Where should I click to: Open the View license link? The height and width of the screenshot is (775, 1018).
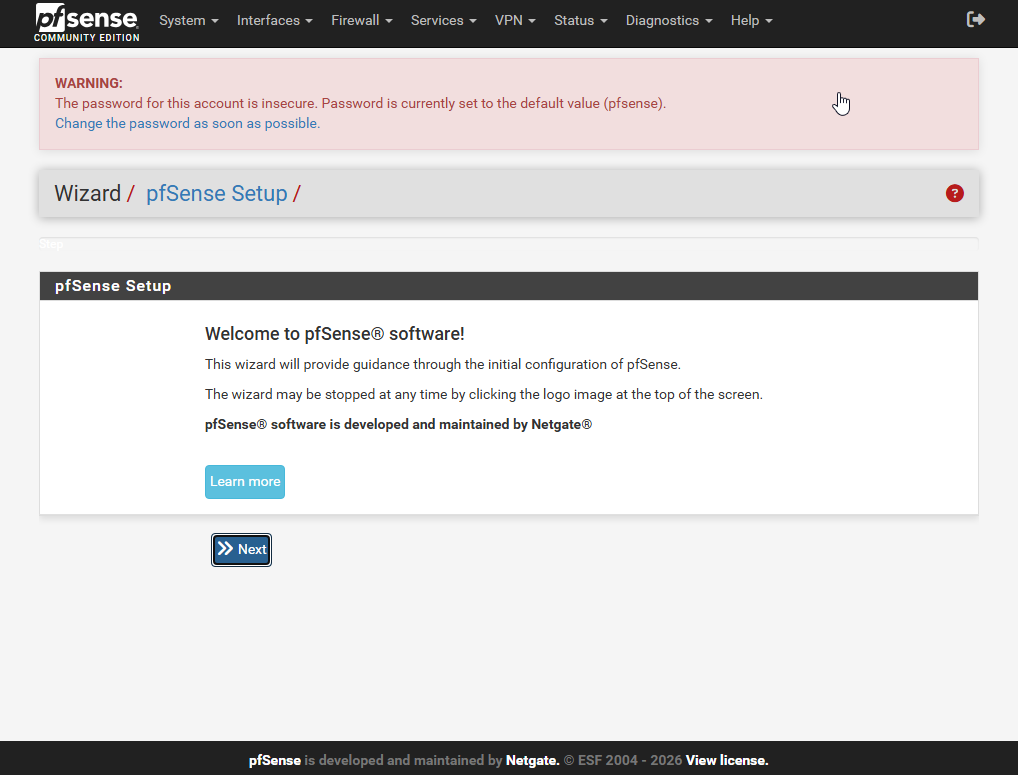tap(726, 760)
